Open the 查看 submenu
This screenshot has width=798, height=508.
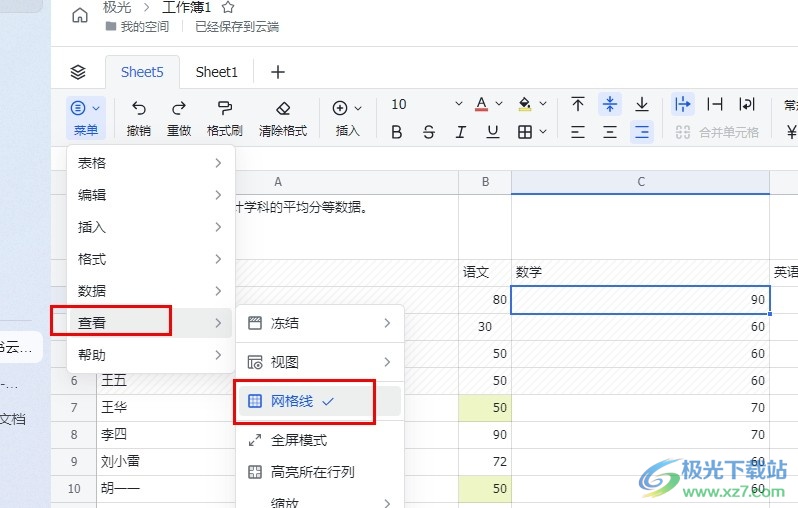click(150, 323)
